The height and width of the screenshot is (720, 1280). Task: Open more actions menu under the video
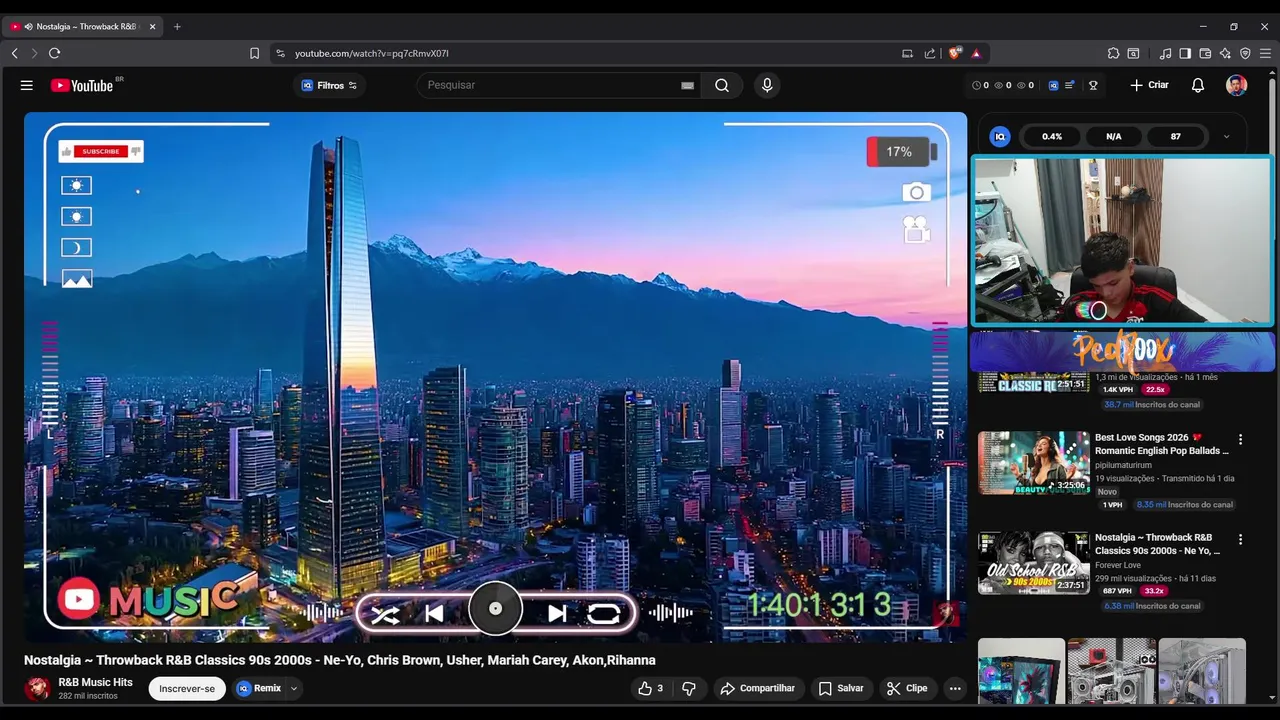[x=955, y=688]
